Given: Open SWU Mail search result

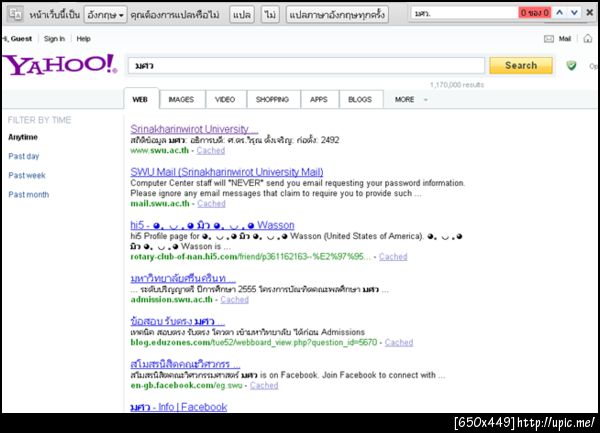Looking at the screenshot, I should [227, 172].
